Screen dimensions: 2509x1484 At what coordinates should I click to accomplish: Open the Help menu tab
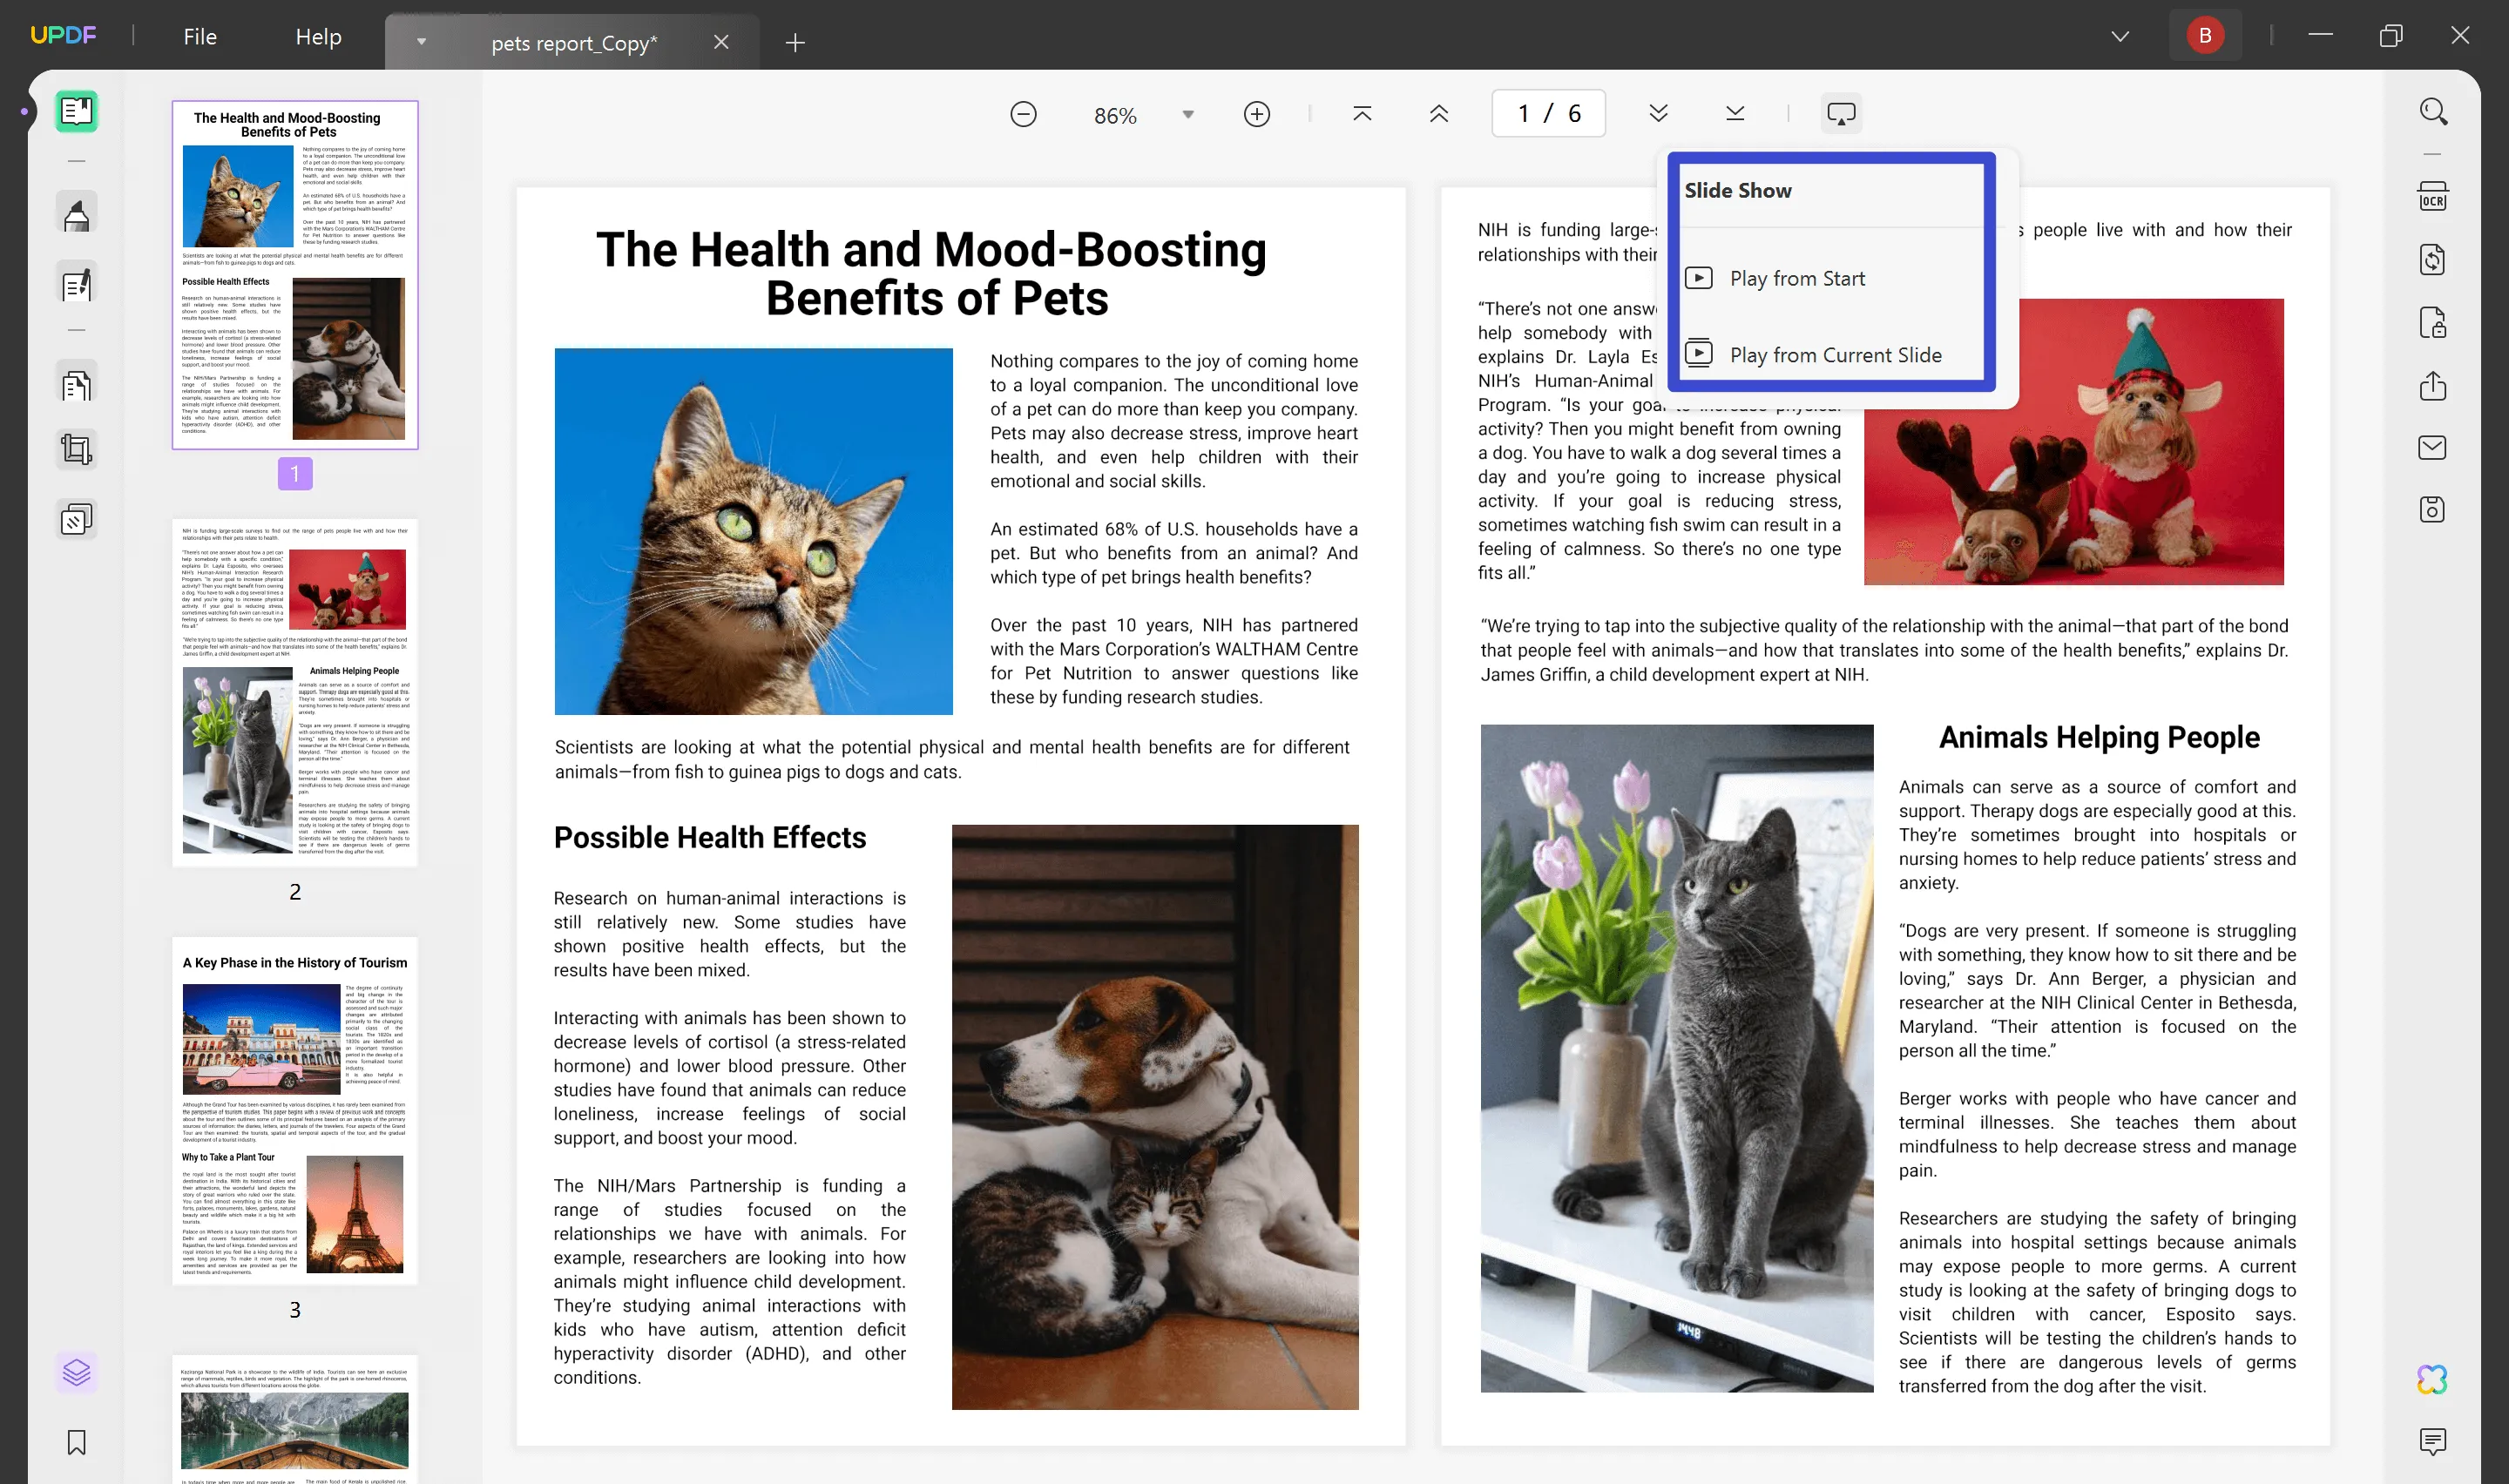pos(318,34)
